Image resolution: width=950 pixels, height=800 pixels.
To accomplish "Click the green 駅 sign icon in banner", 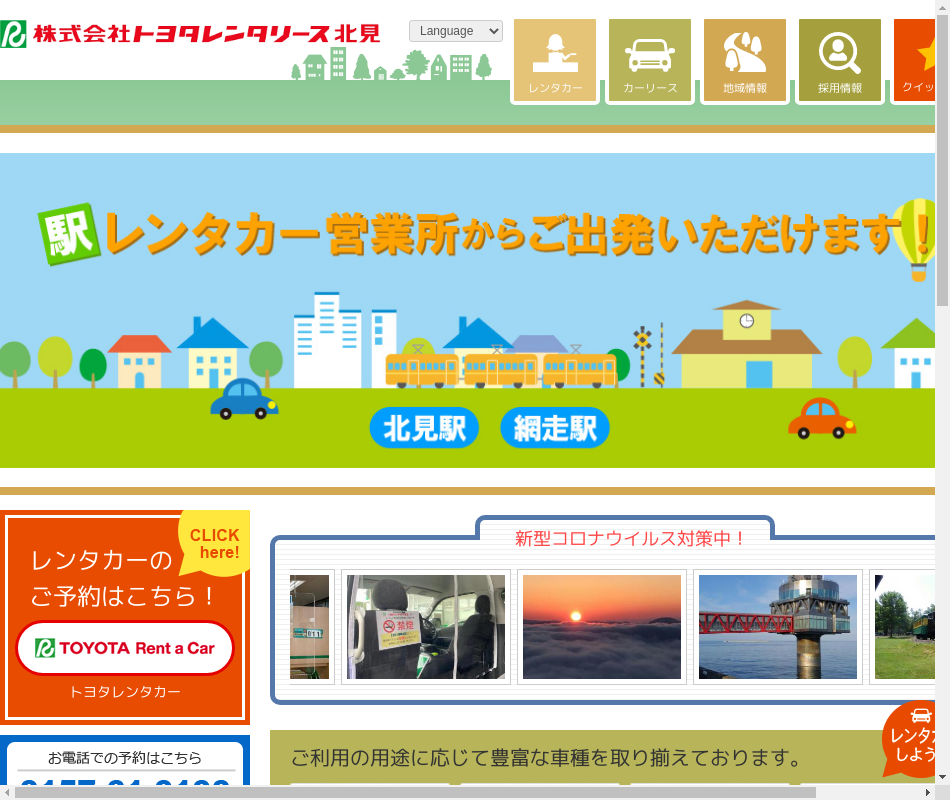I will click(68, 234).
